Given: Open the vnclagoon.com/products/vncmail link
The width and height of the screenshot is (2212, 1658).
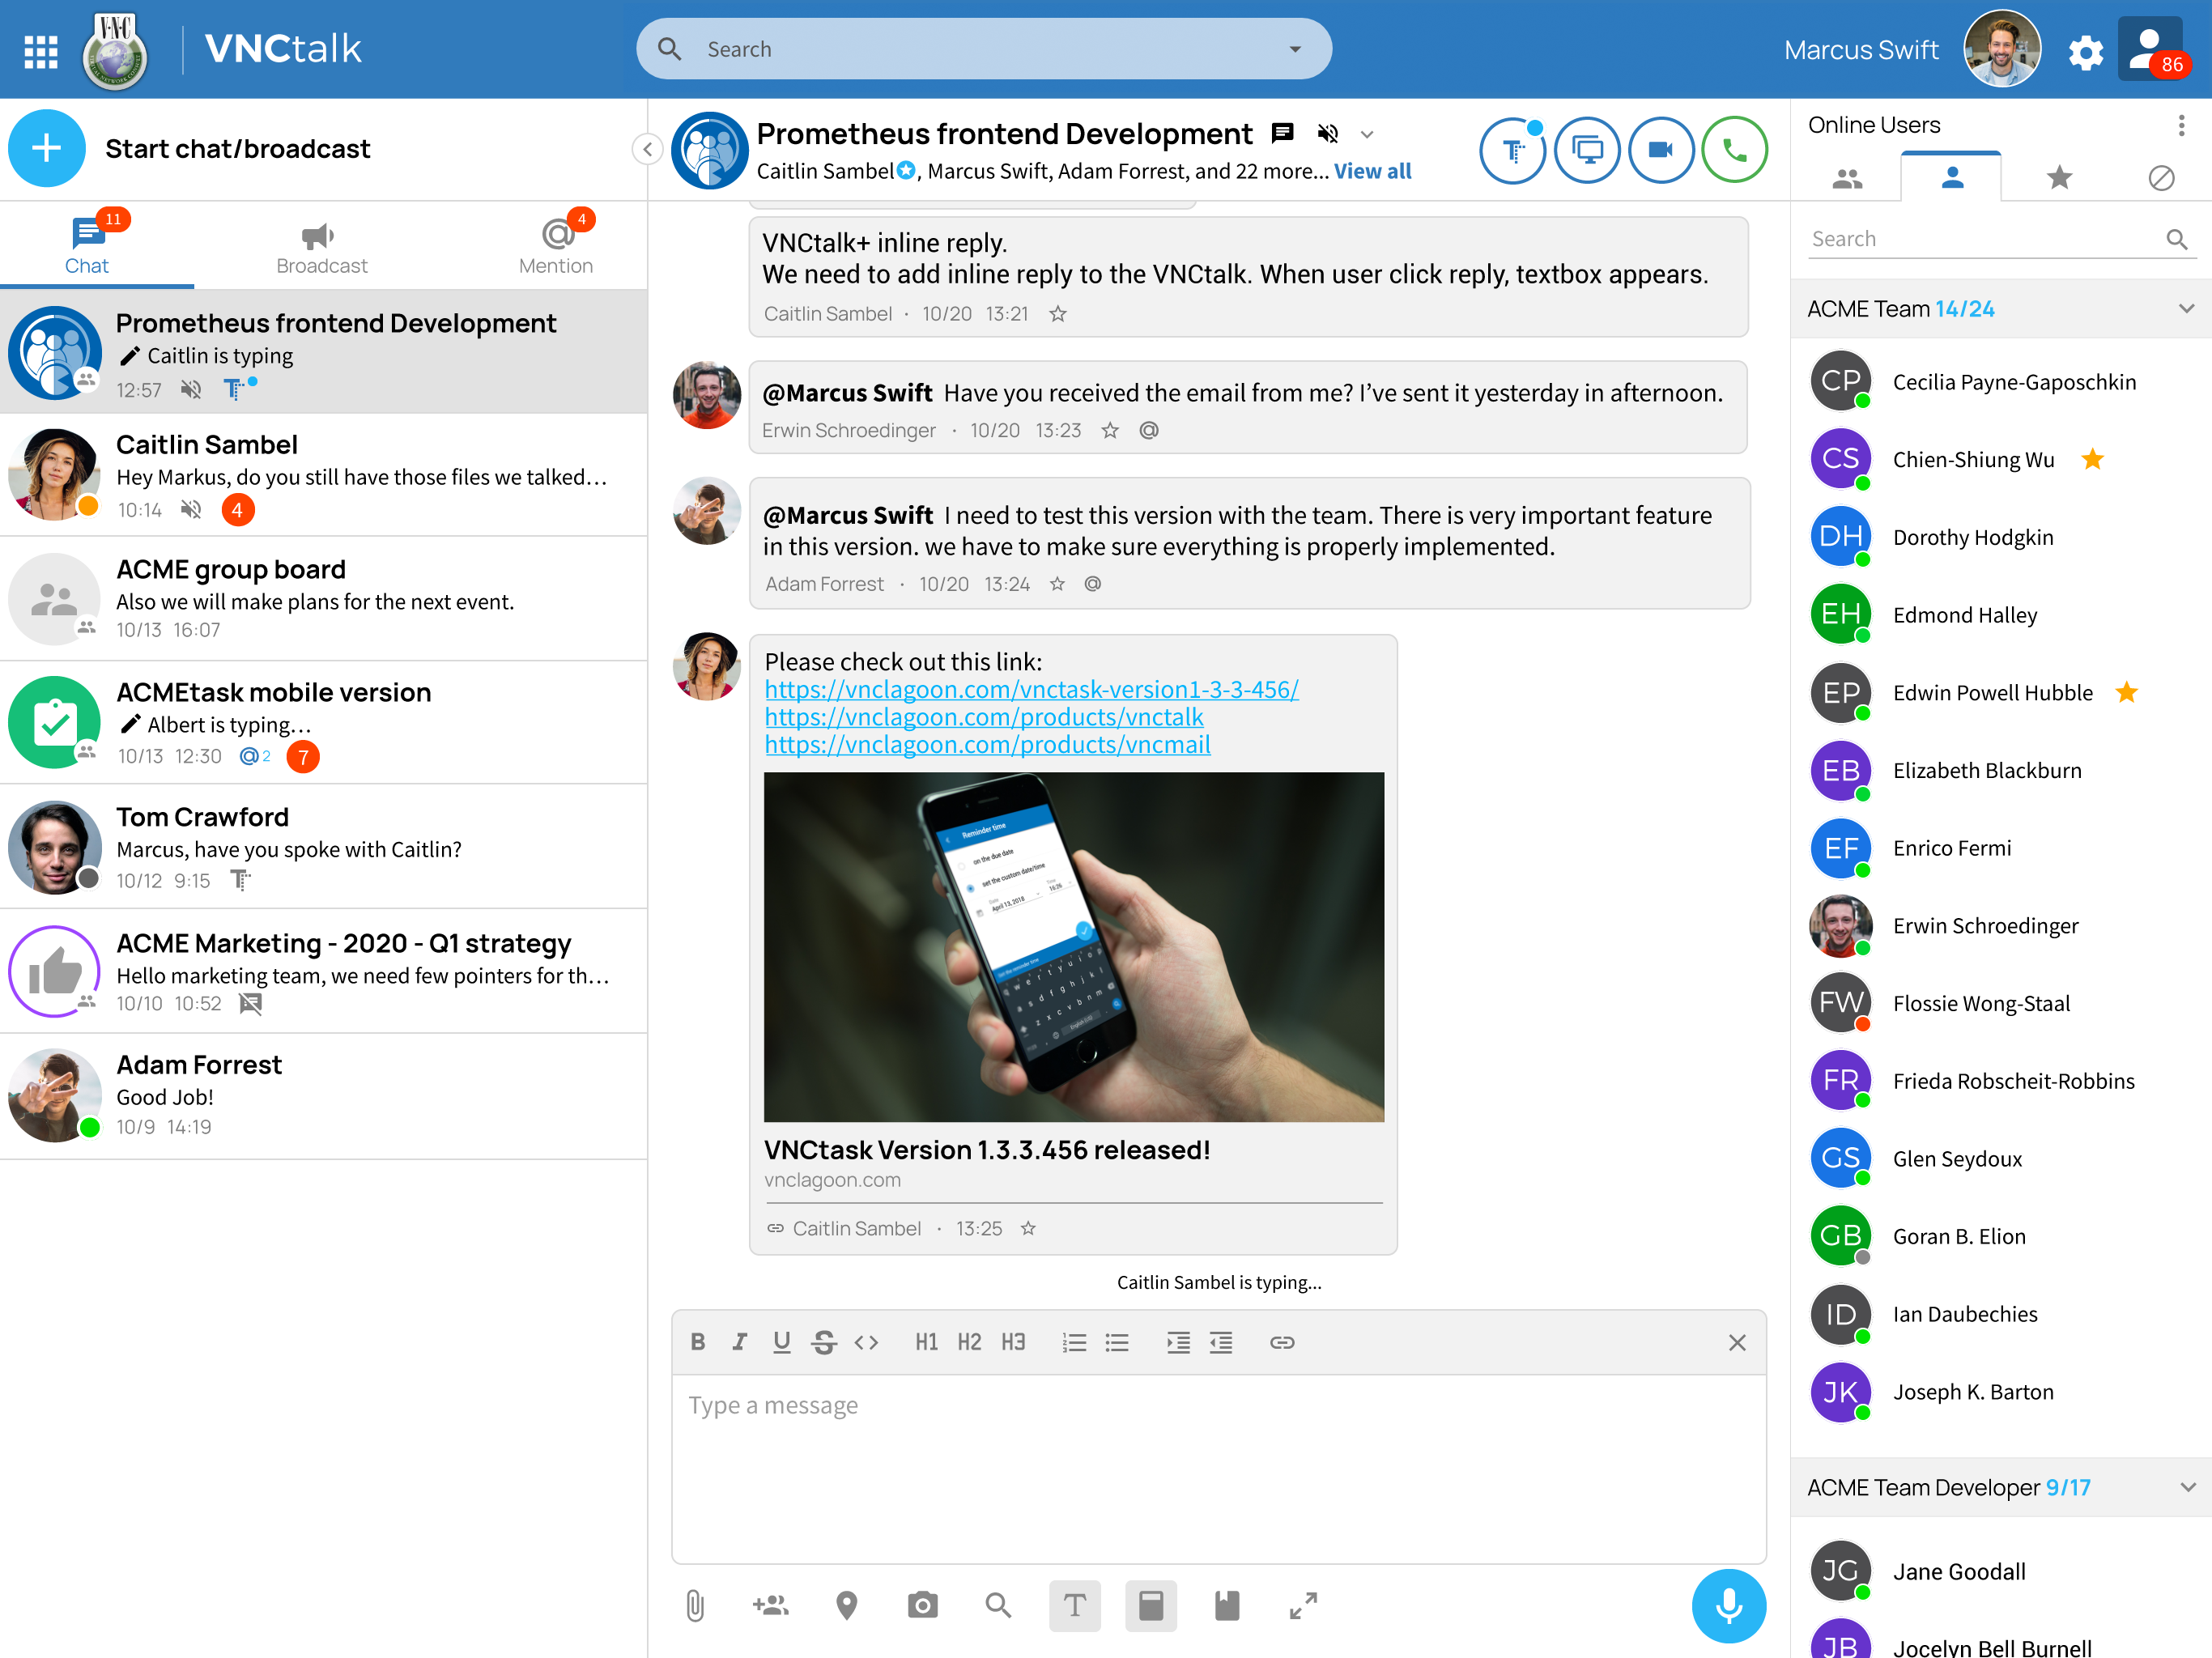Looking at the screenshot, I should (987, 745).
